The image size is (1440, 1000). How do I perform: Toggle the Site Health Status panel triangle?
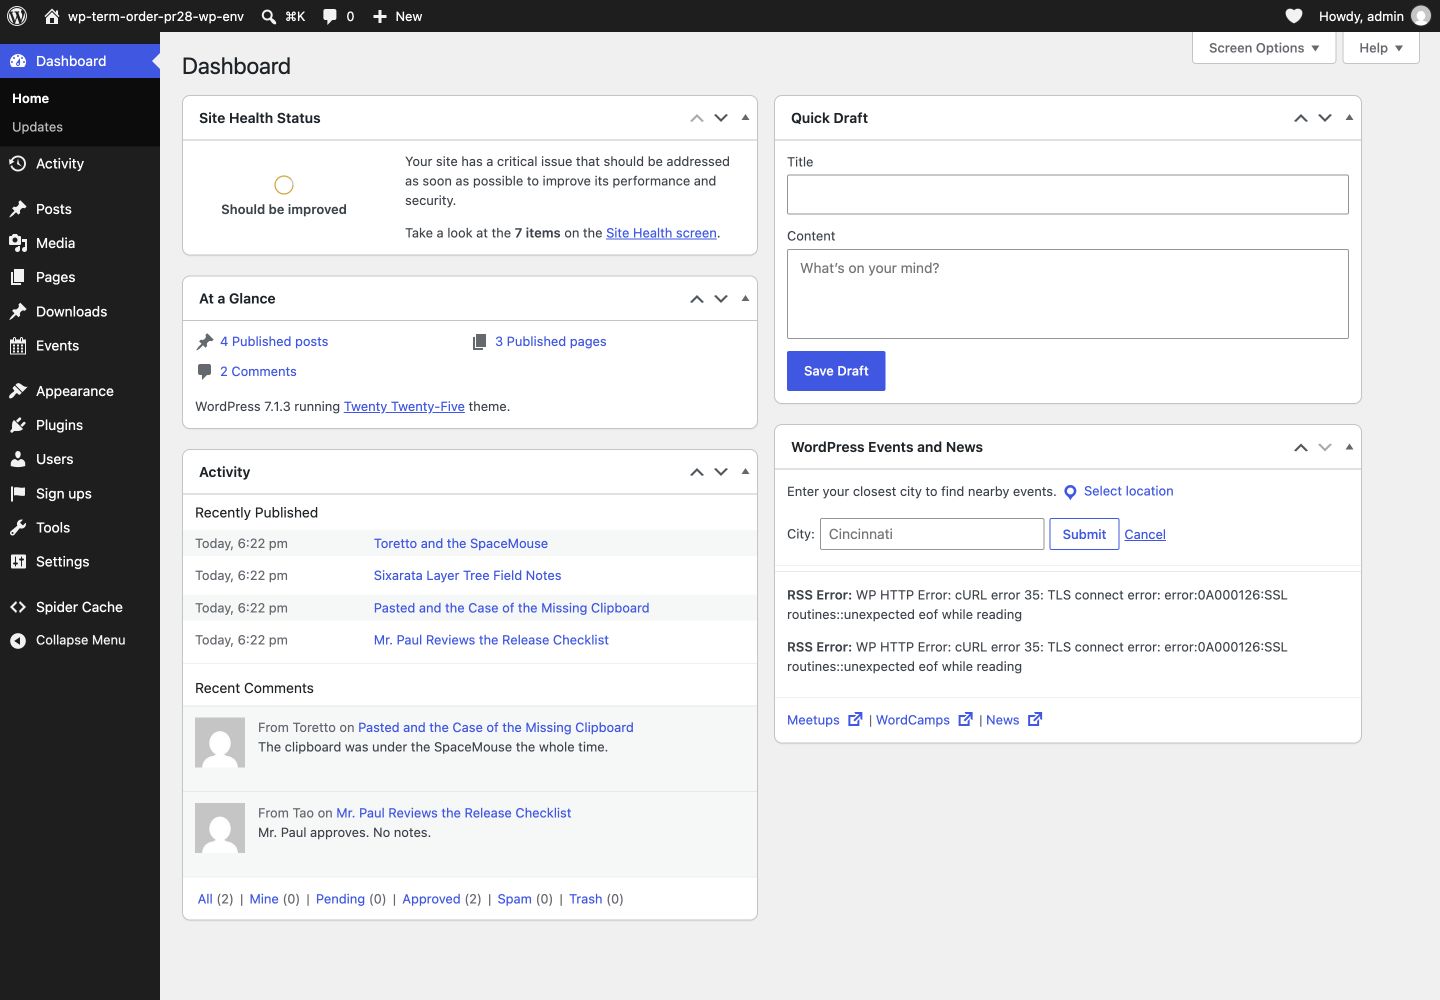[745, 118]
